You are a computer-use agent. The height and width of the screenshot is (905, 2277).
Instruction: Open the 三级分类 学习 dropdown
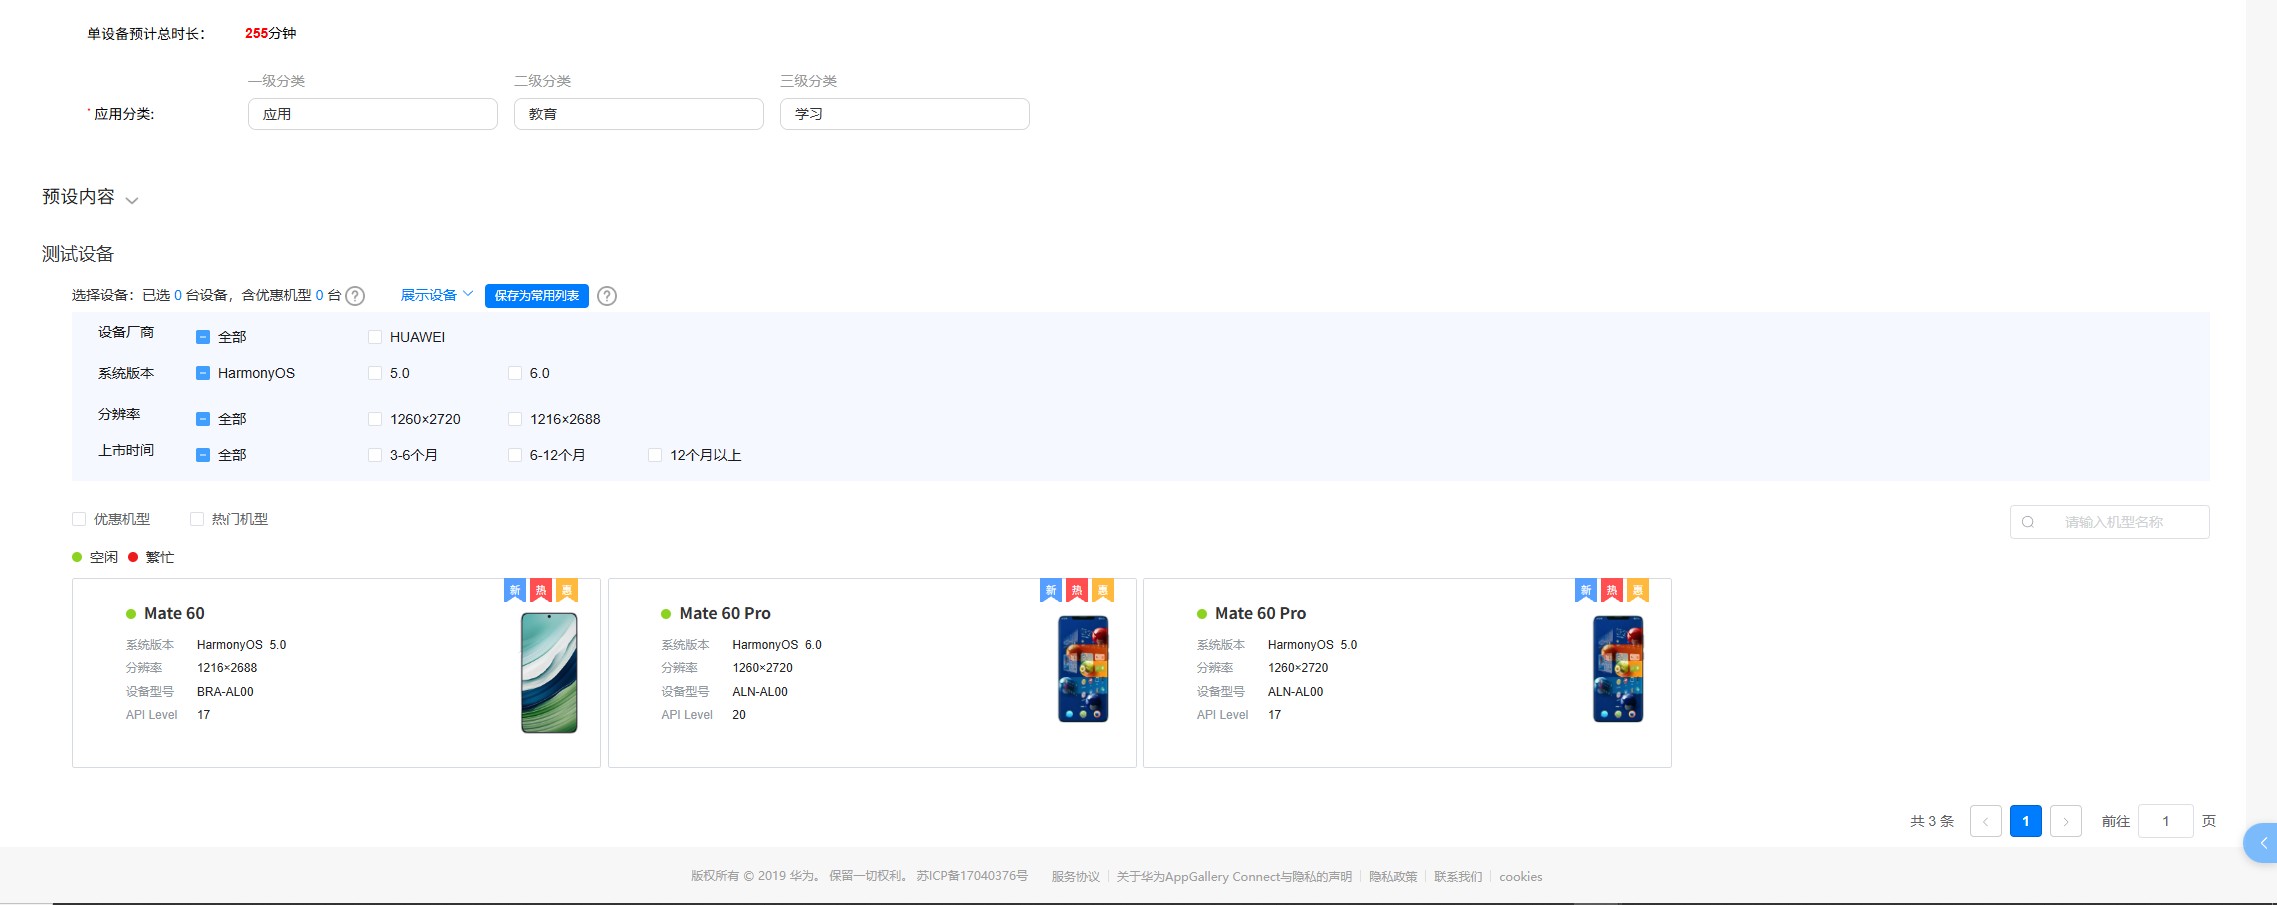click(x=904, y=114)
